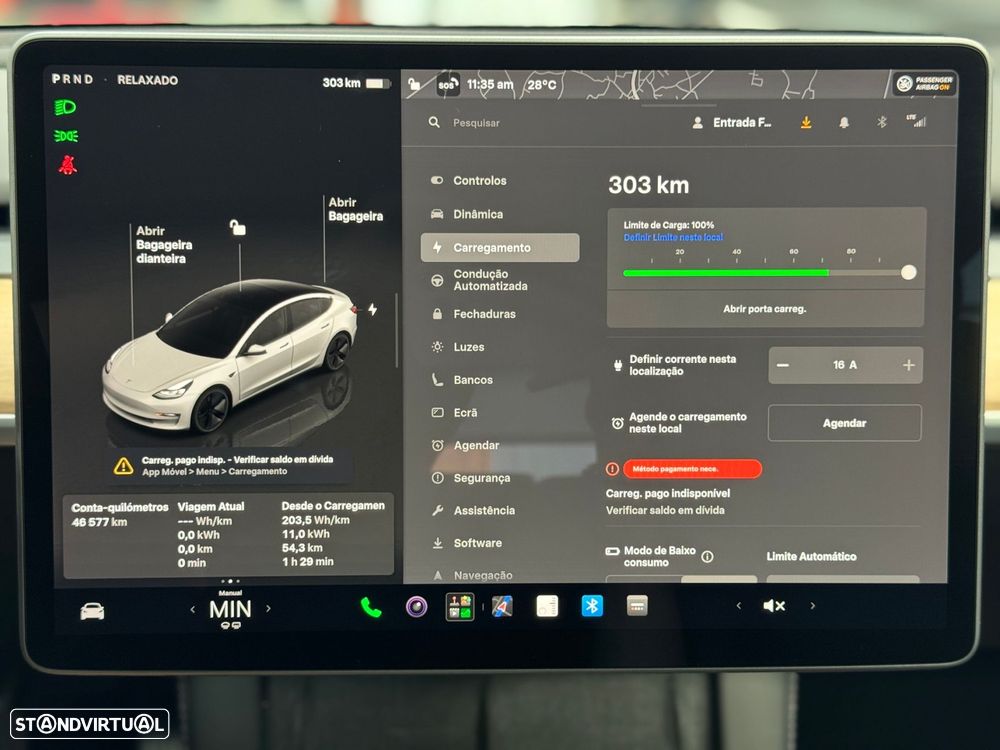Tap the SOS icon in status bar
The width and height of the screenshot is (1000, 750).
[448, 84]
